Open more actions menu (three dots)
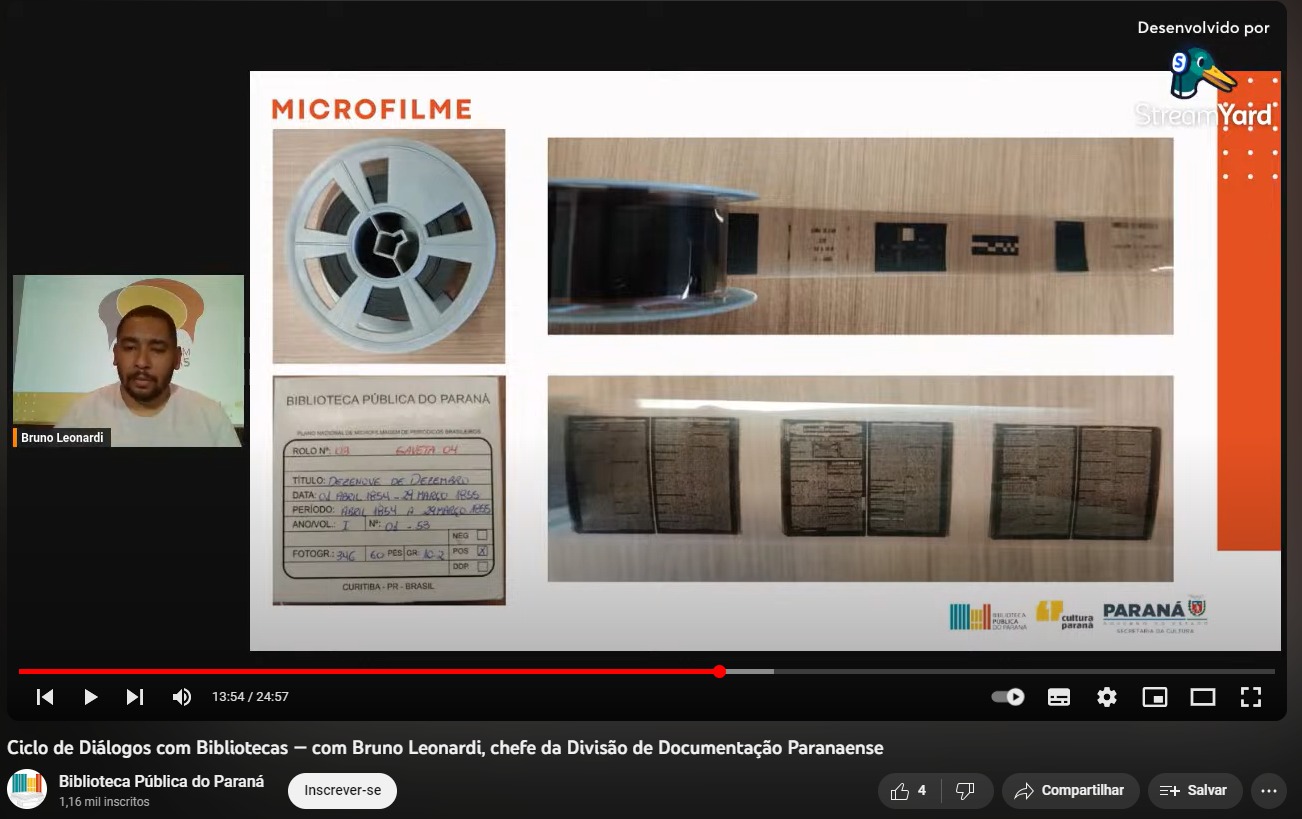 click(1268, 791)
